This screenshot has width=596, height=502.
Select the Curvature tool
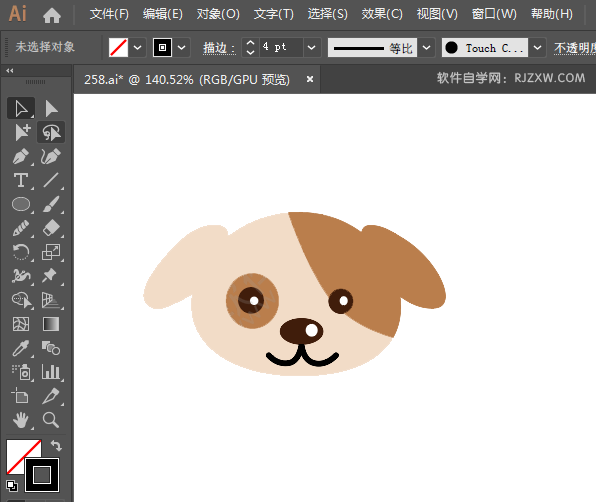coord(51,156)
